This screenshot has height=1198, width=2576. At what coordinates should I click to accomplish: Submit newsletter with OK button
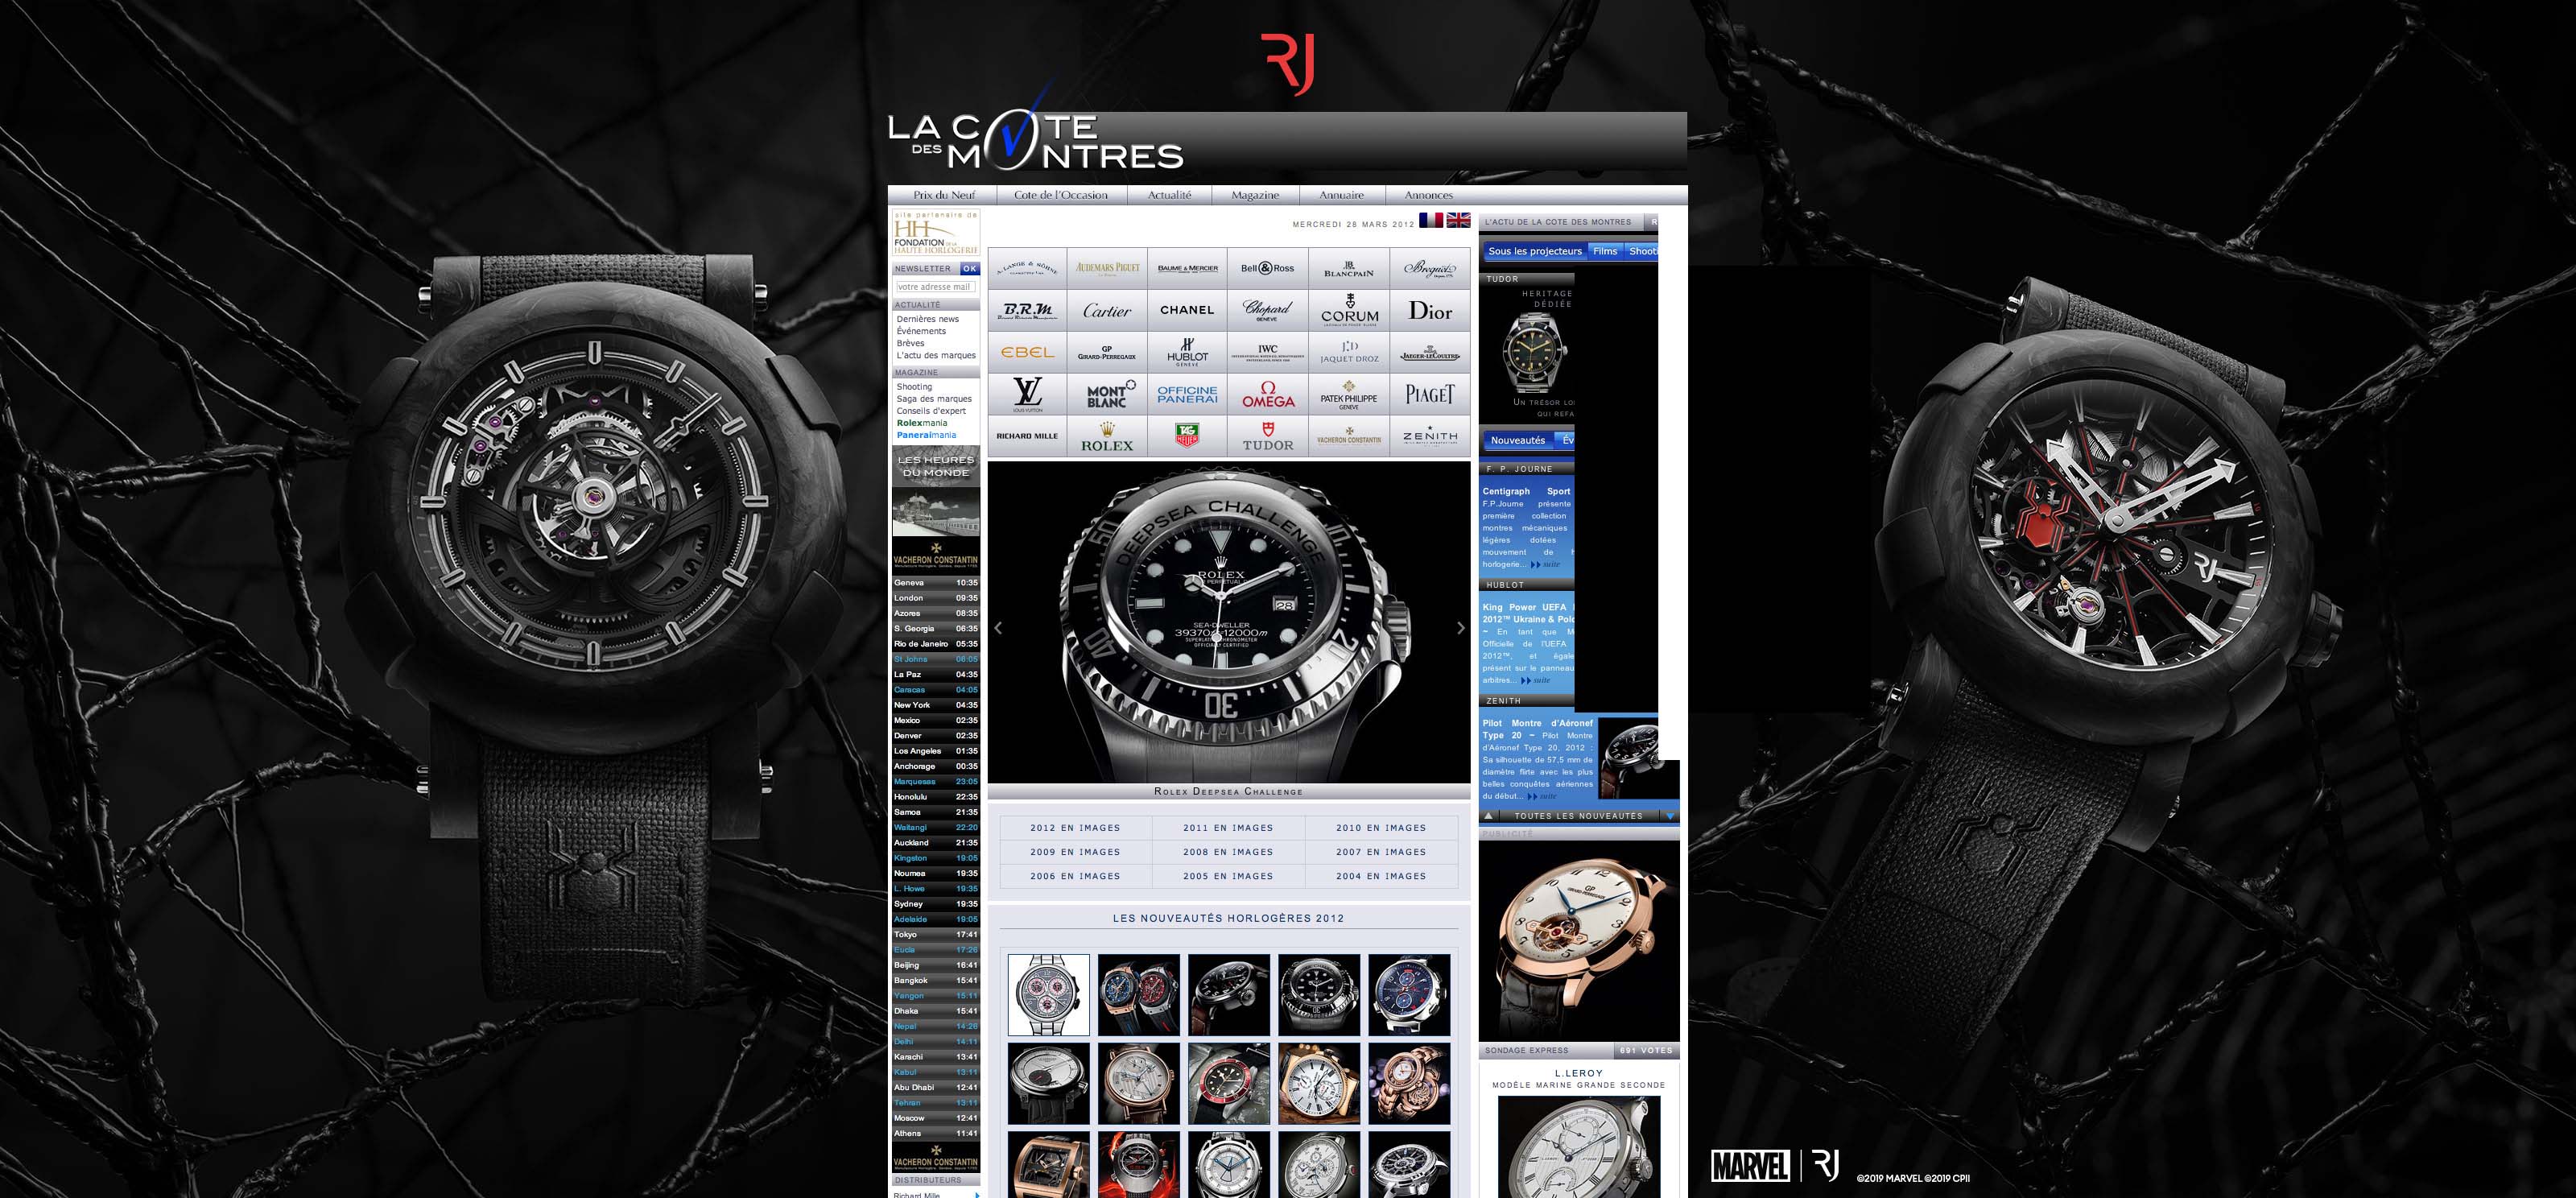coord(969,269)
